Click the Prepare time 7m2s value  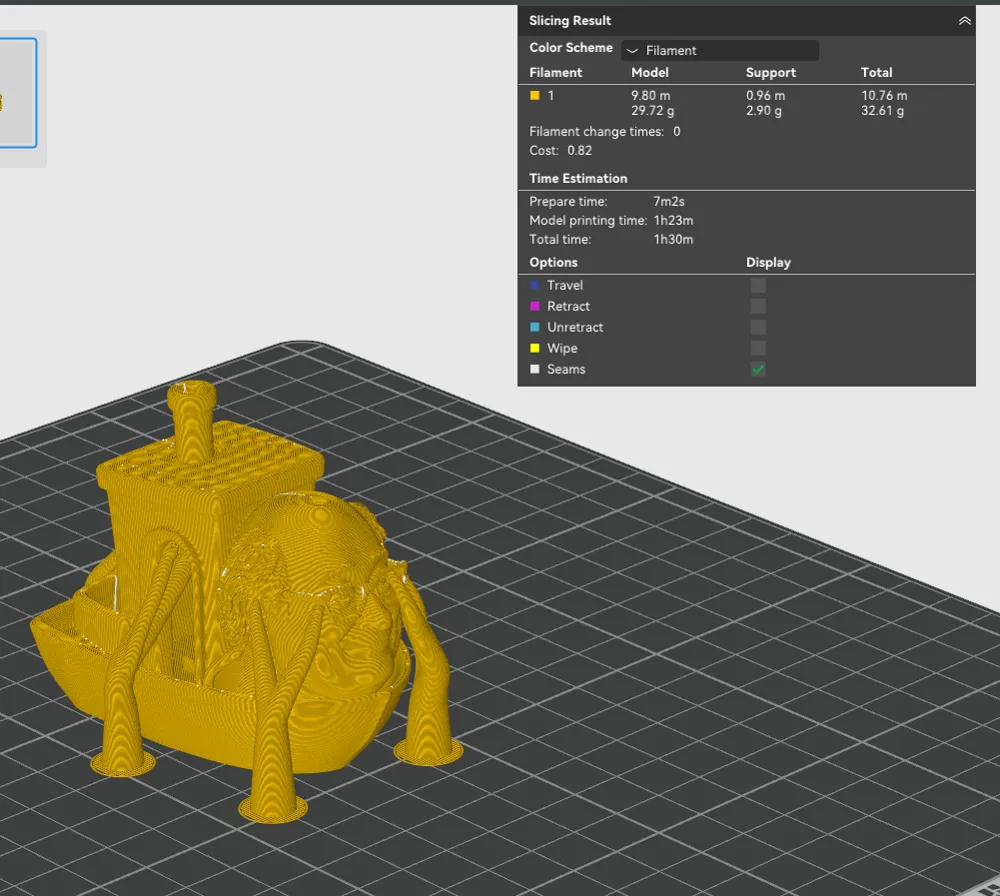click(668, 202)
